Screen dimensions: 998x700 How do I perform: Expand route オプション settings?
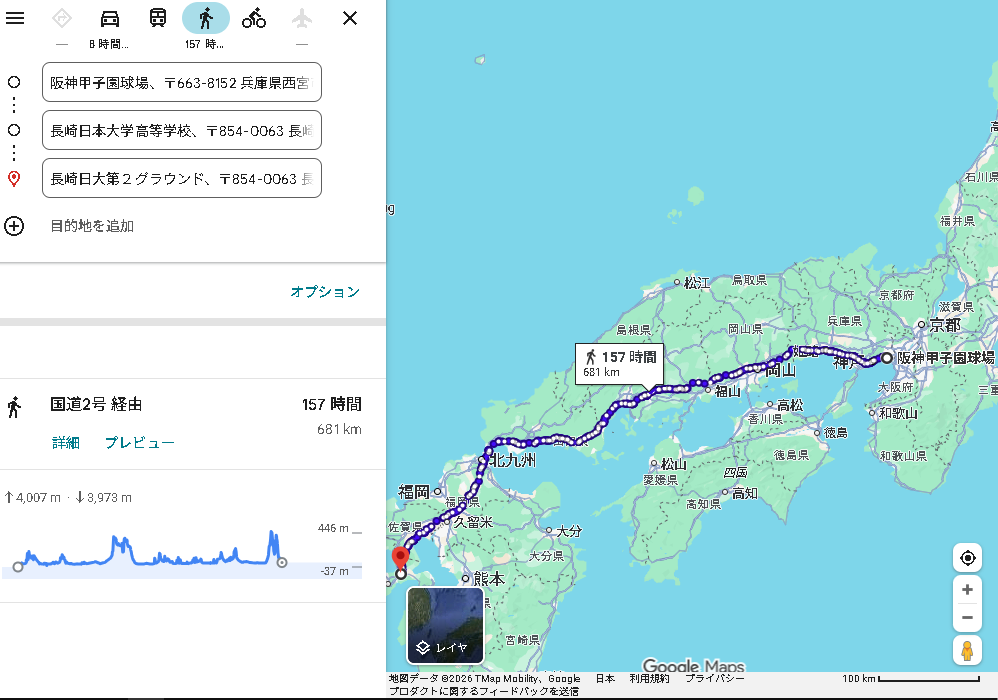pyautogui.click(x=325, y=292)
